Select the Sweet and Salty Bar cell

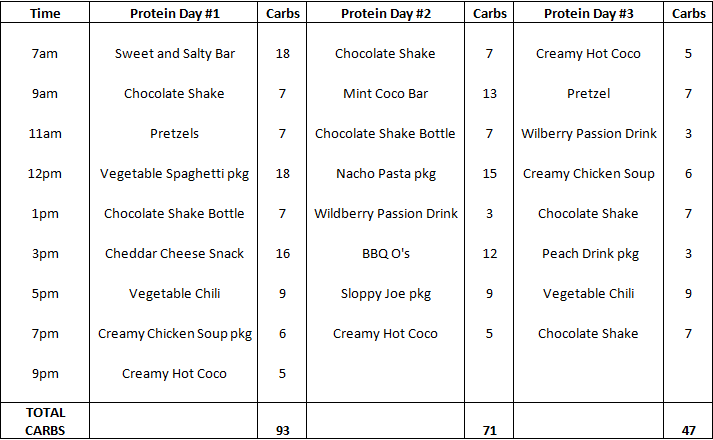[175, 53]
